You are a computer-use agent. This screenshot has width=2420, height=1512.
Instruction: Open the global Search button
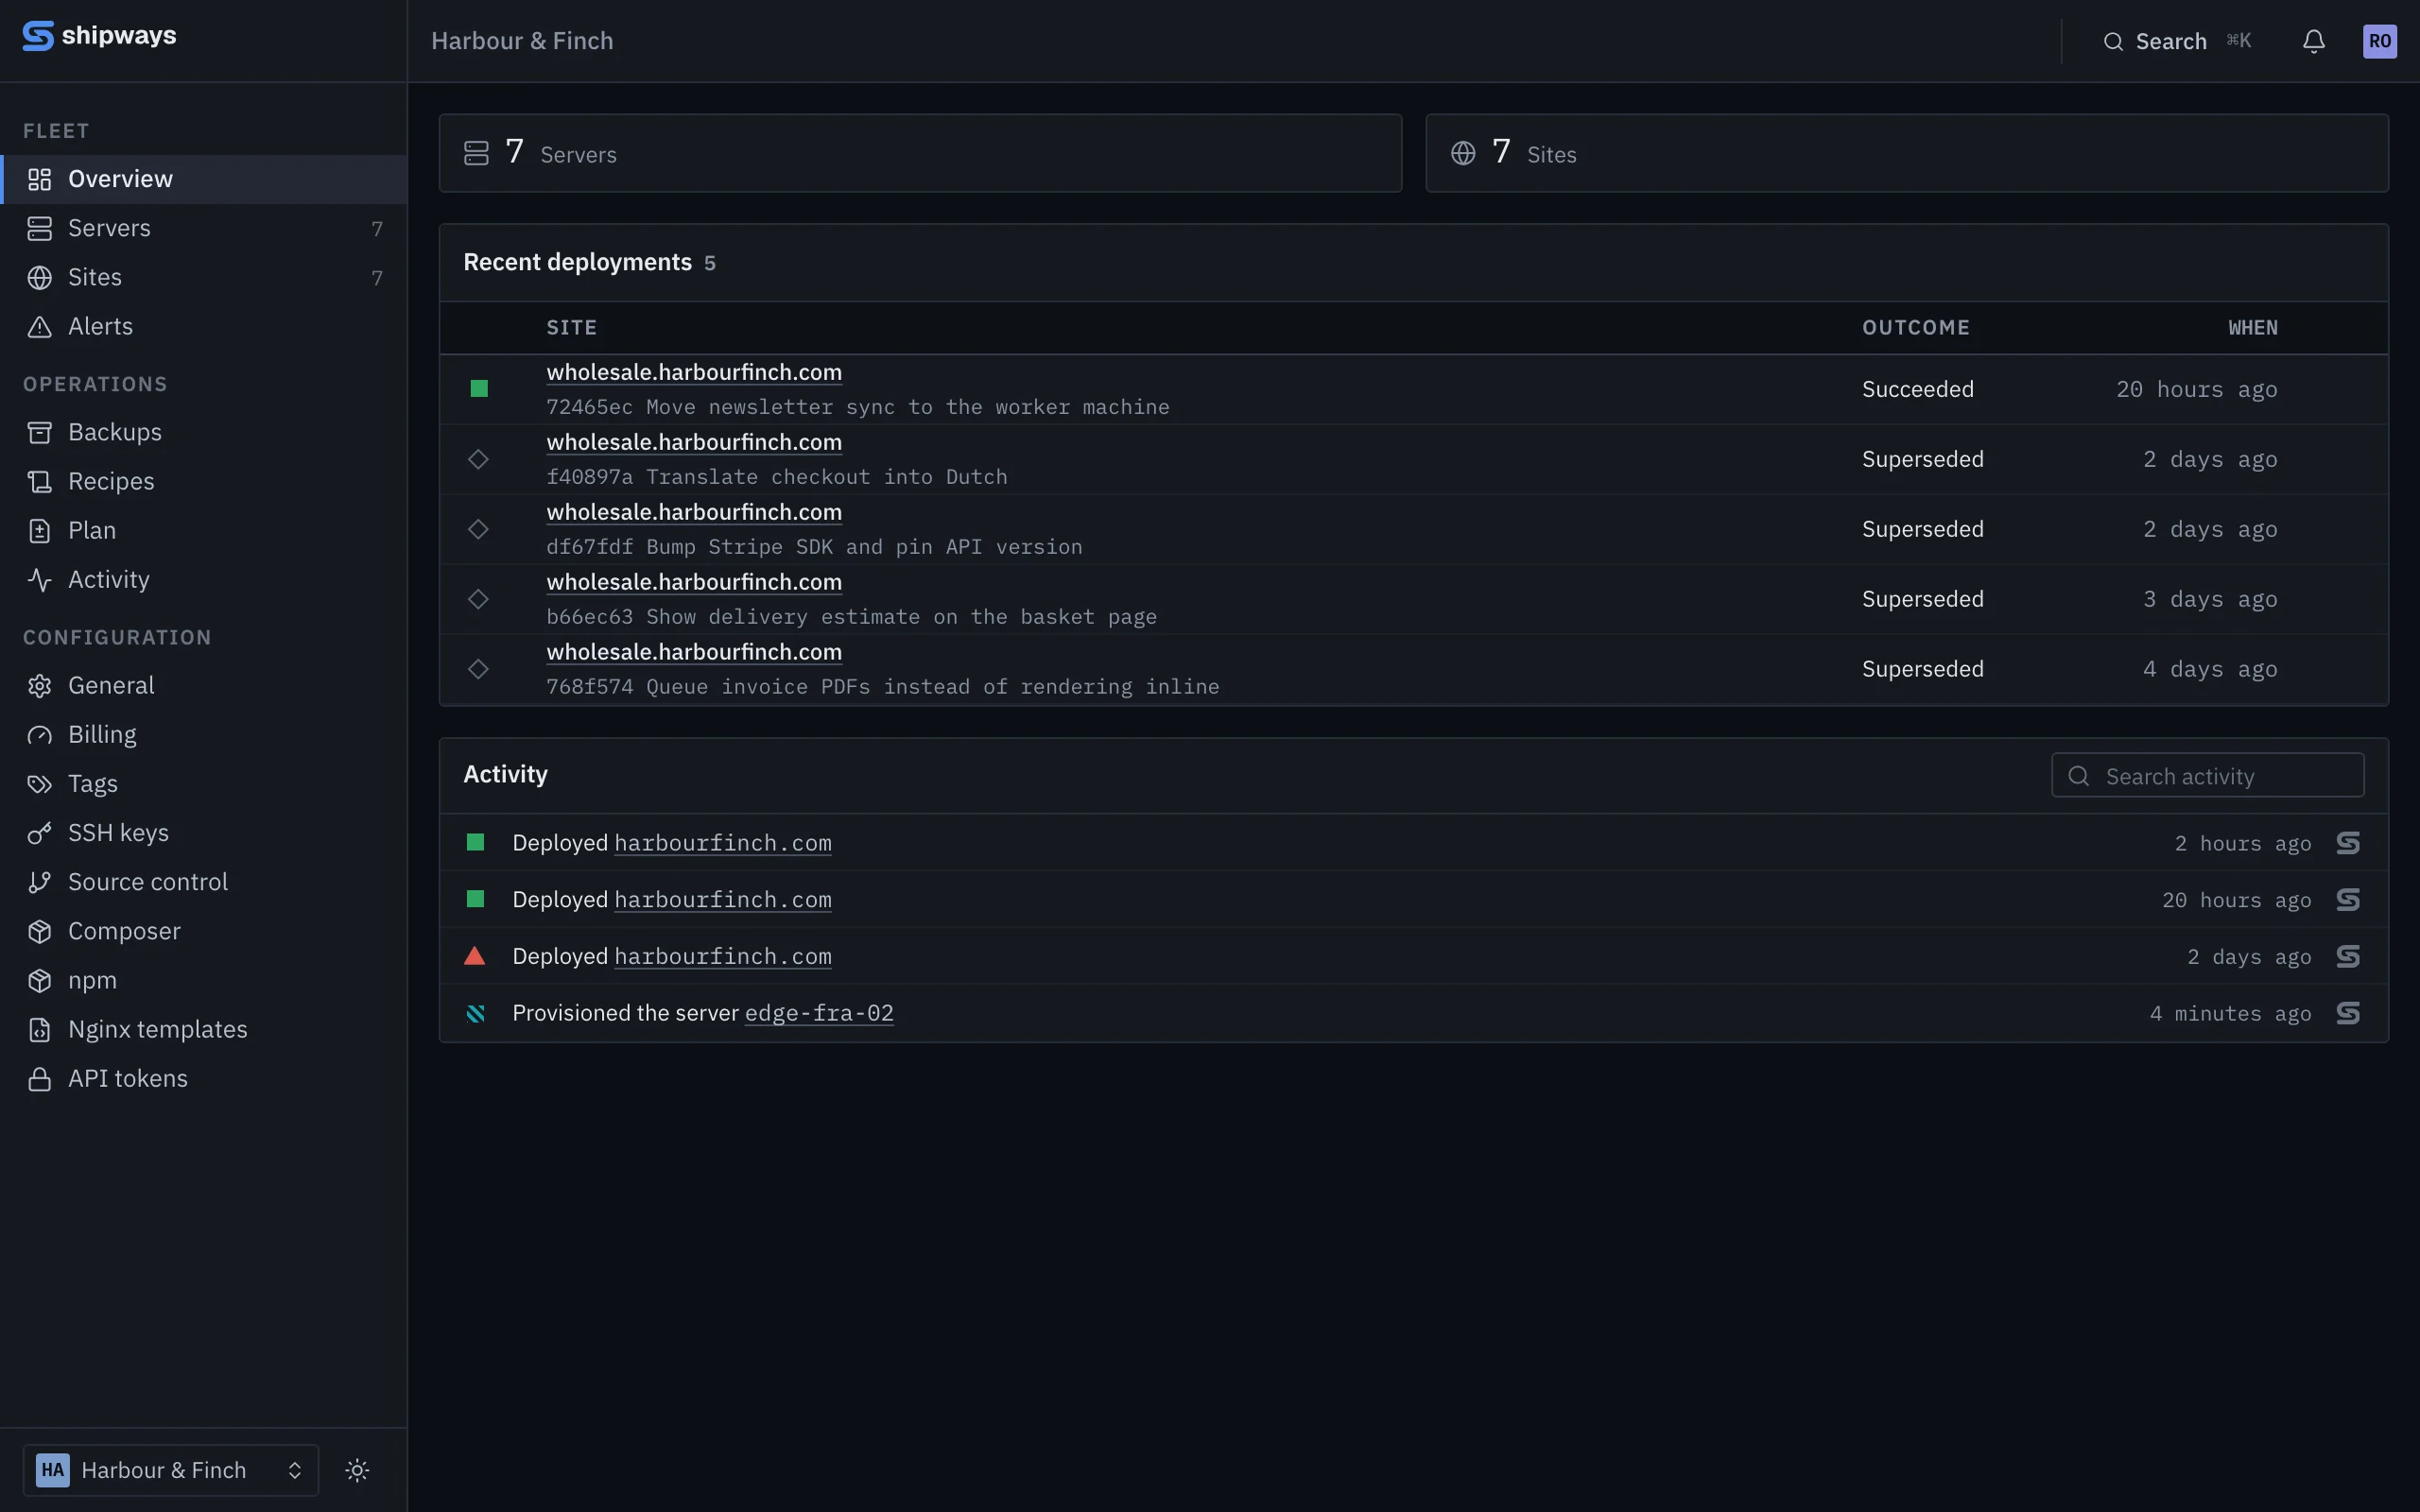click(x=2176, y=41)
